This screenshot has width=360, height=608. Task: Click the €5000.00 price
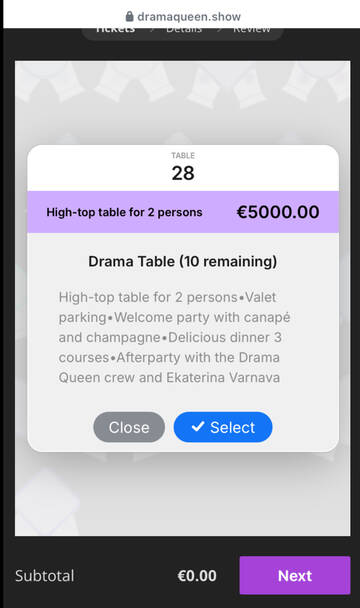(x=278, y=212)
